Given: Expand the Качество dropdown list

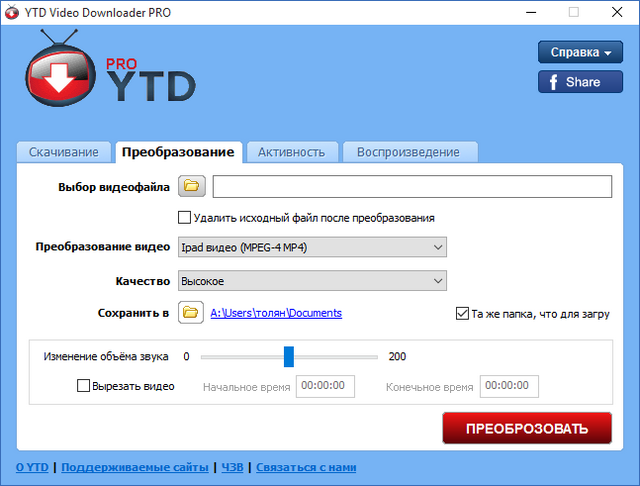Looking at the screenshot, I should tap(312, 282).
